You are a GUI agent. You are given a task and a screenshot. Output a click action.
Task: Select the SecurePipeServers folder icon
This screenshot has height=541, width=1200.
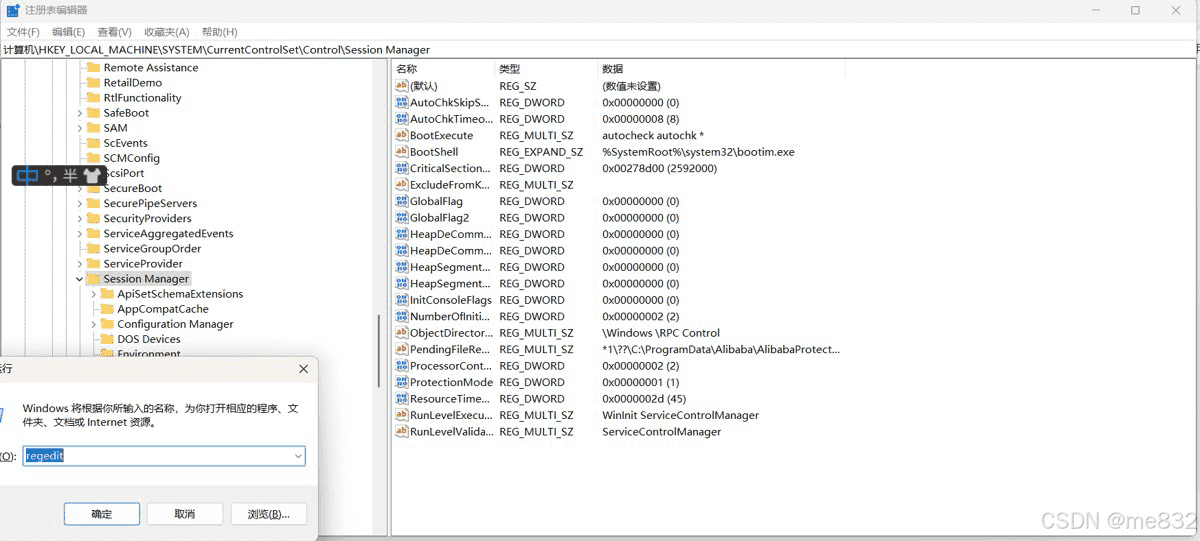[93, 203]
